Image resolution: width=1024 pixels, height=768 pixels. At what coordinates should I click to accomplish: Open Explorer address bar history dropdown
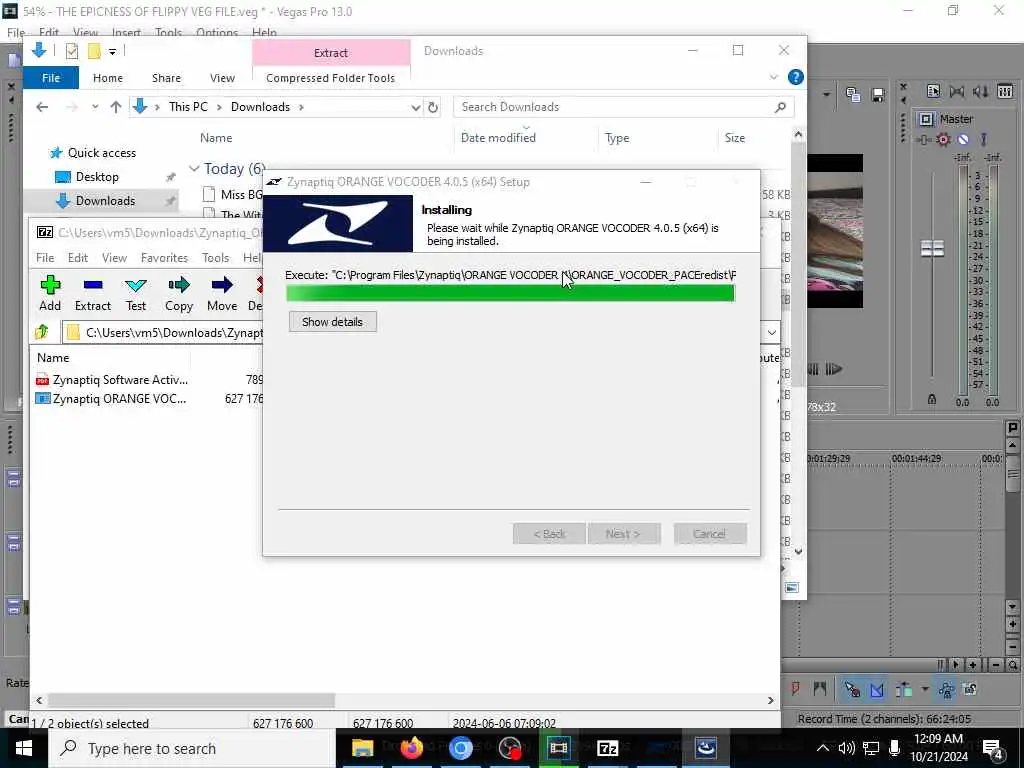415,107
